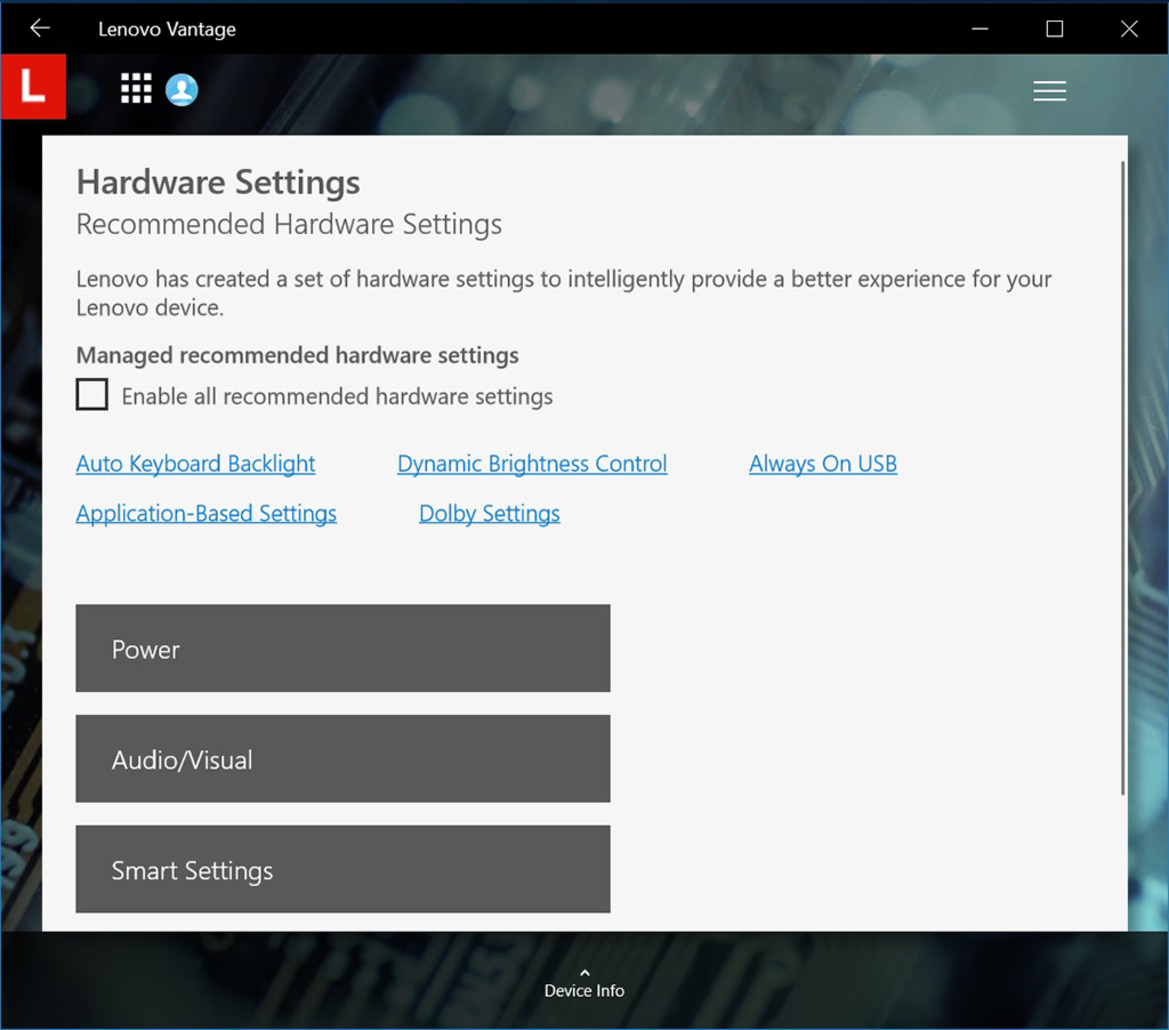This screenshot has height=1030, width=1169.
Task: Click the vertical scrollbar of settings panel
Action: [x=1123, y=478]
